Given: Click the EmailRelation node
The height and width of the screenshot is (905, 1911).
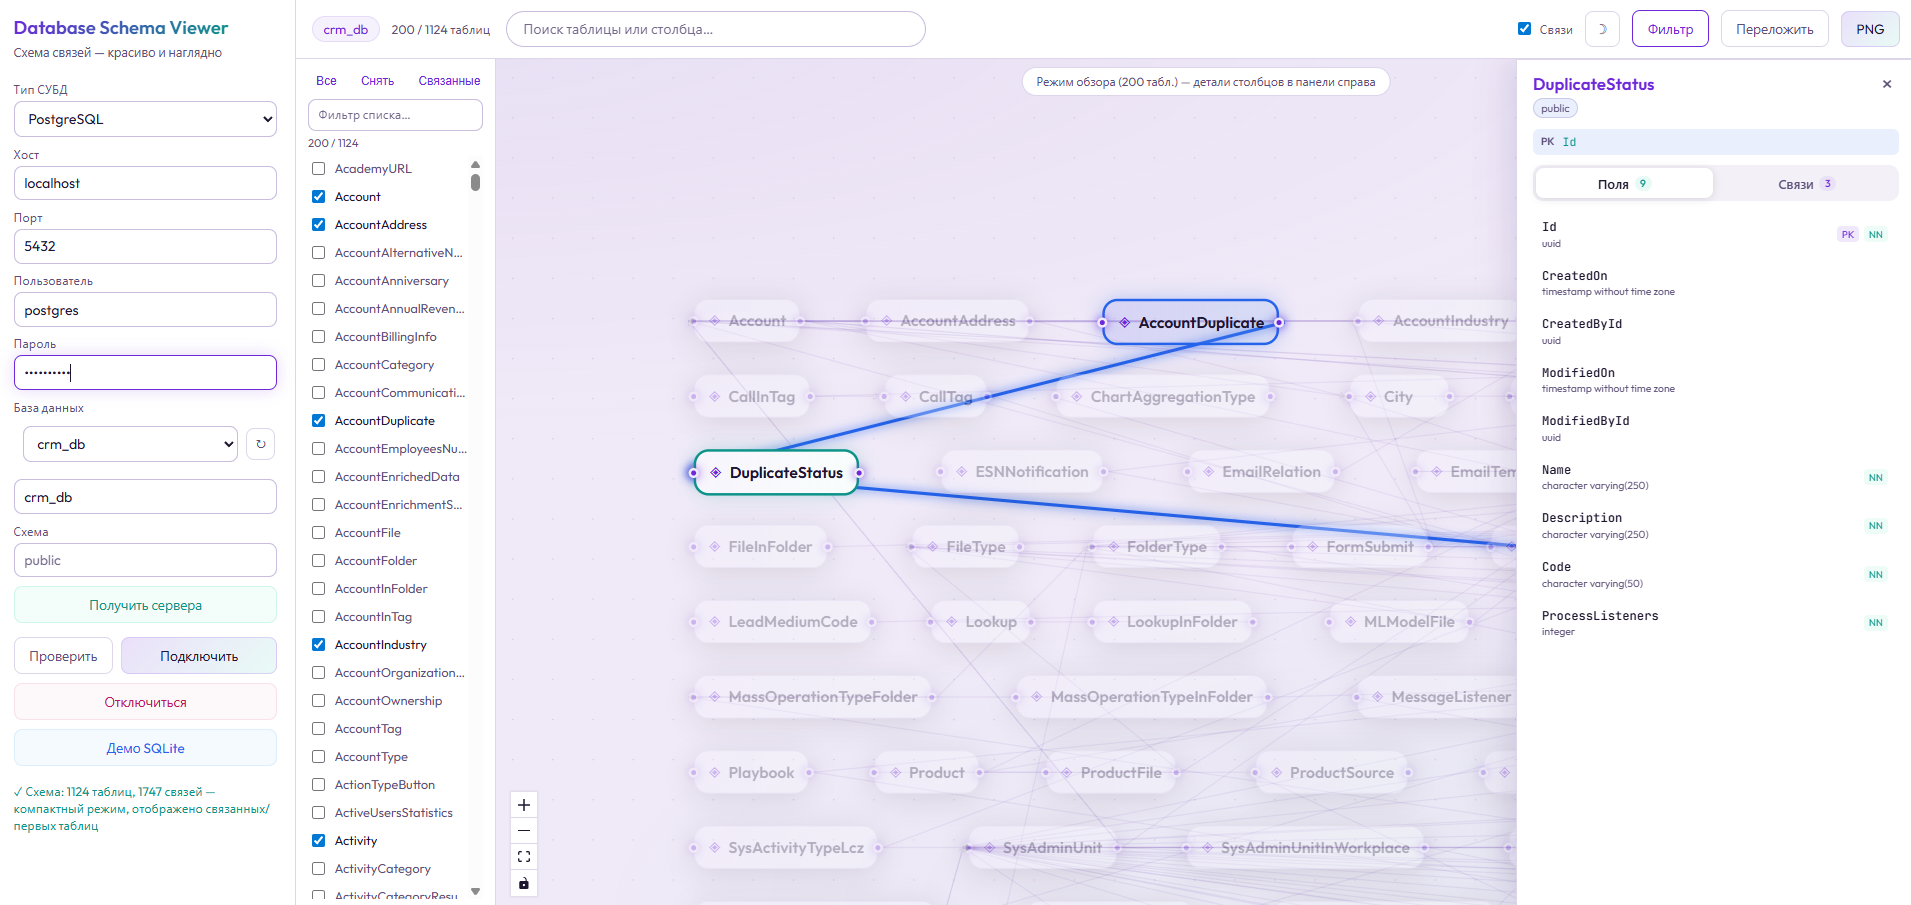Looking at the screenshot, I should click(1260, 472).
